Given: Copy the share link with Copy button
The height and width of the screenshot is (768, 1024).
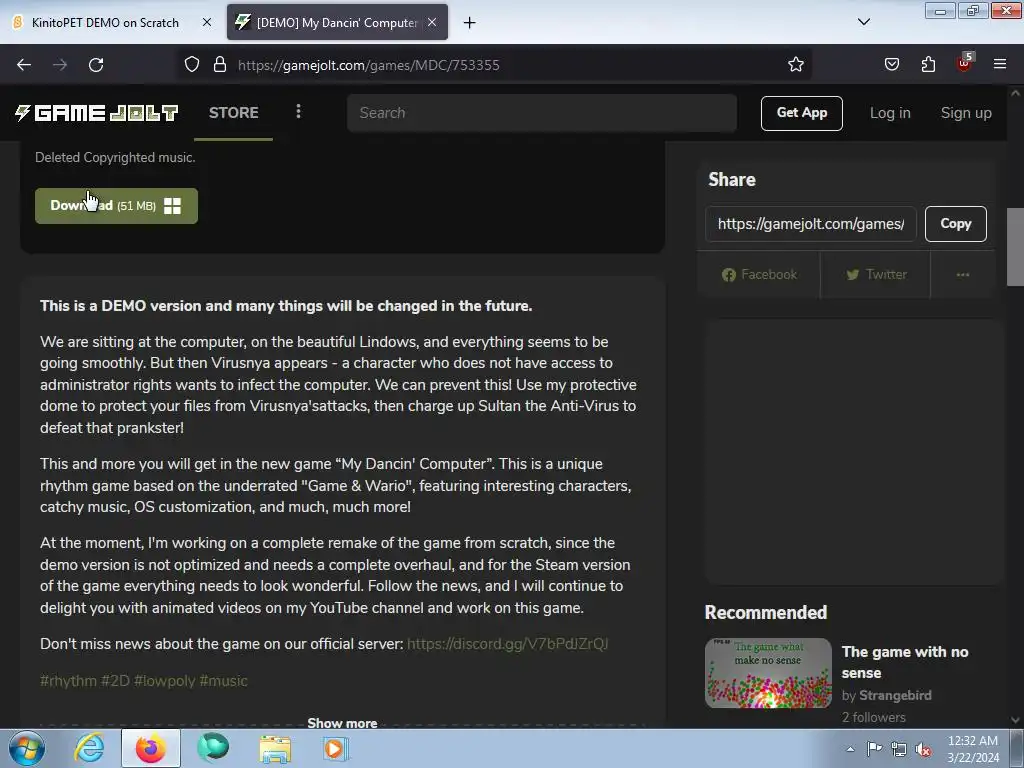Looking at the screenshot, I should tap(955, 224).
